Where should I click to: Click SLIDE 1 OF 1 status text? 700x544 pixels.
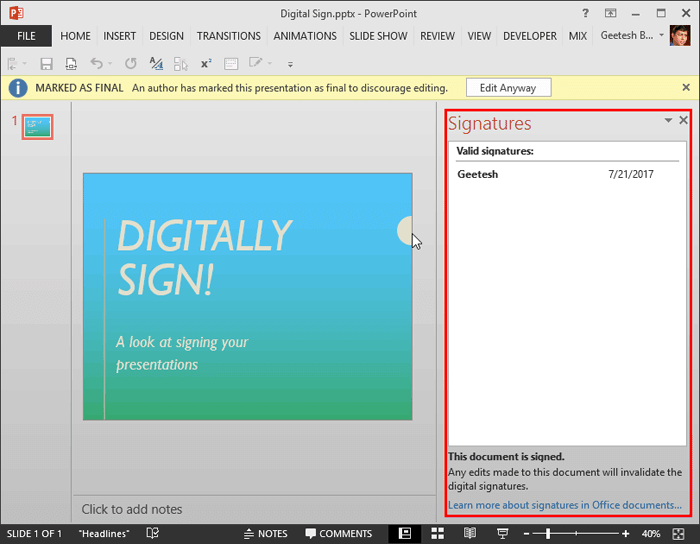(x=34, y=533)
